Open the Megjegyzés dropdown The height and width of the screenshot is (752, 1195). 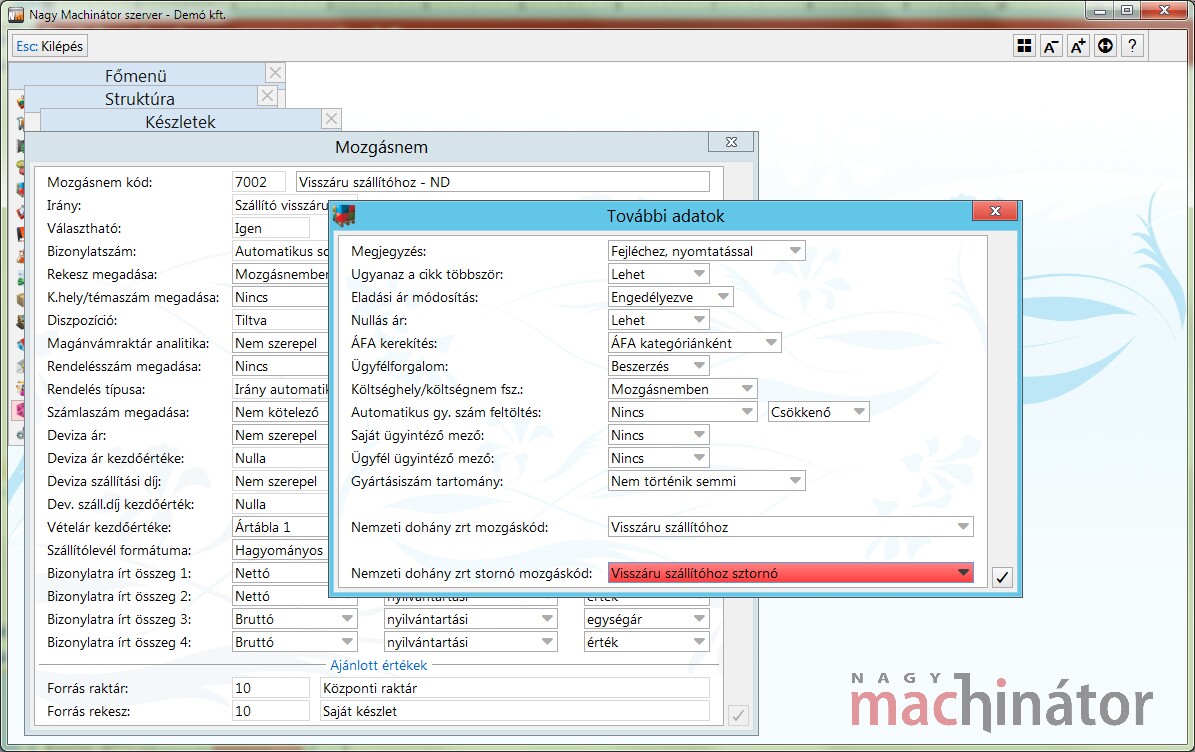point(706,251)
